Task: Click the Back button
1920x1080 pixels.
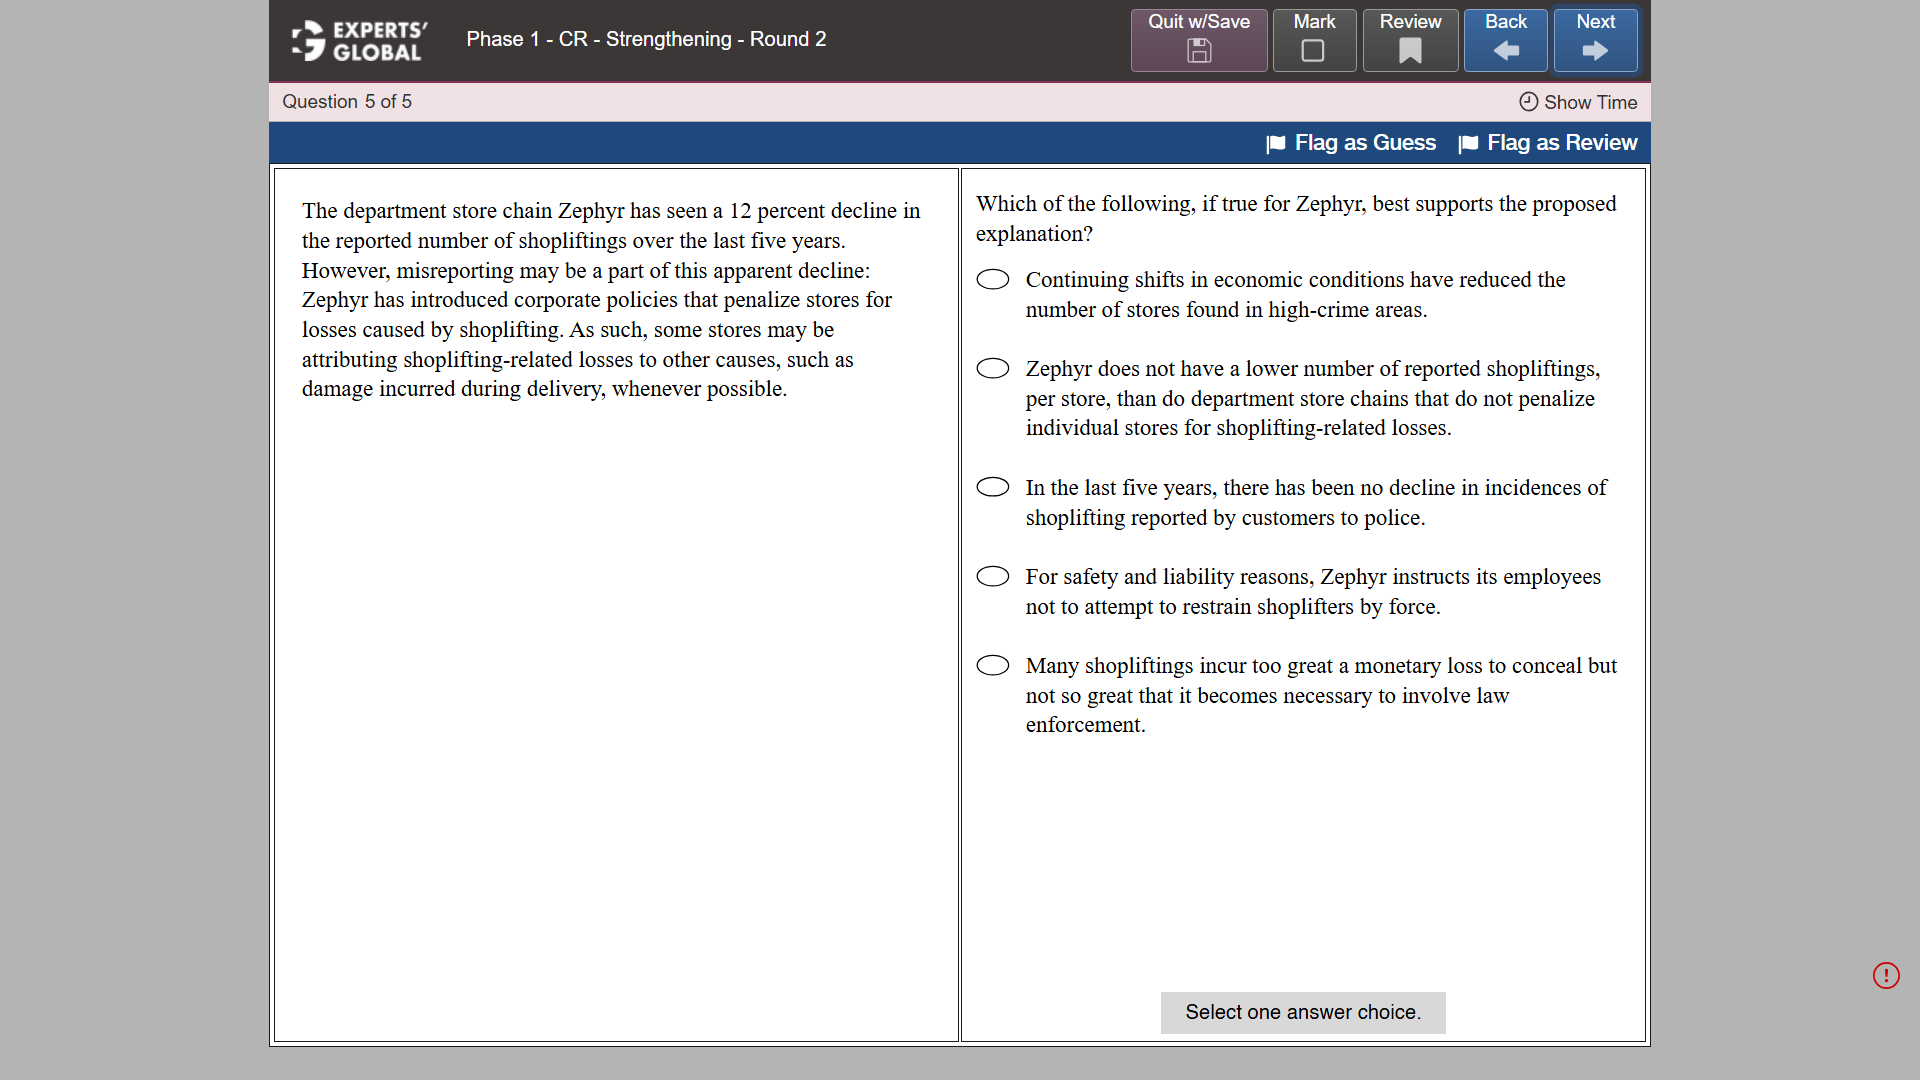Action: (1506, 40)
